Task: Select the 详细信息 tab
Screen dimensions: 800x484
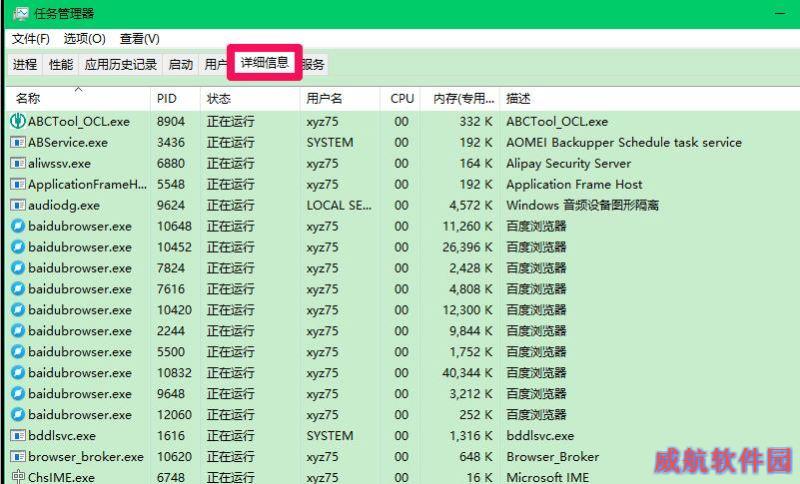Action: tap(265, 62)
